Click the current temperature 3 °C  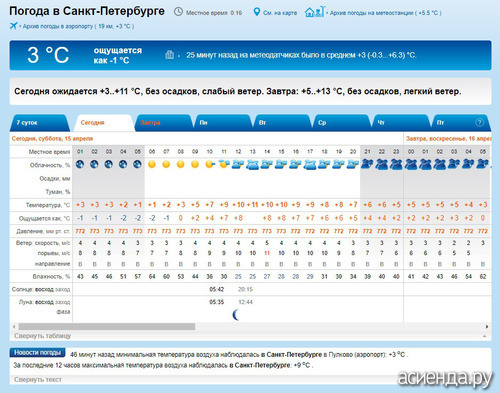pos(48,55)
